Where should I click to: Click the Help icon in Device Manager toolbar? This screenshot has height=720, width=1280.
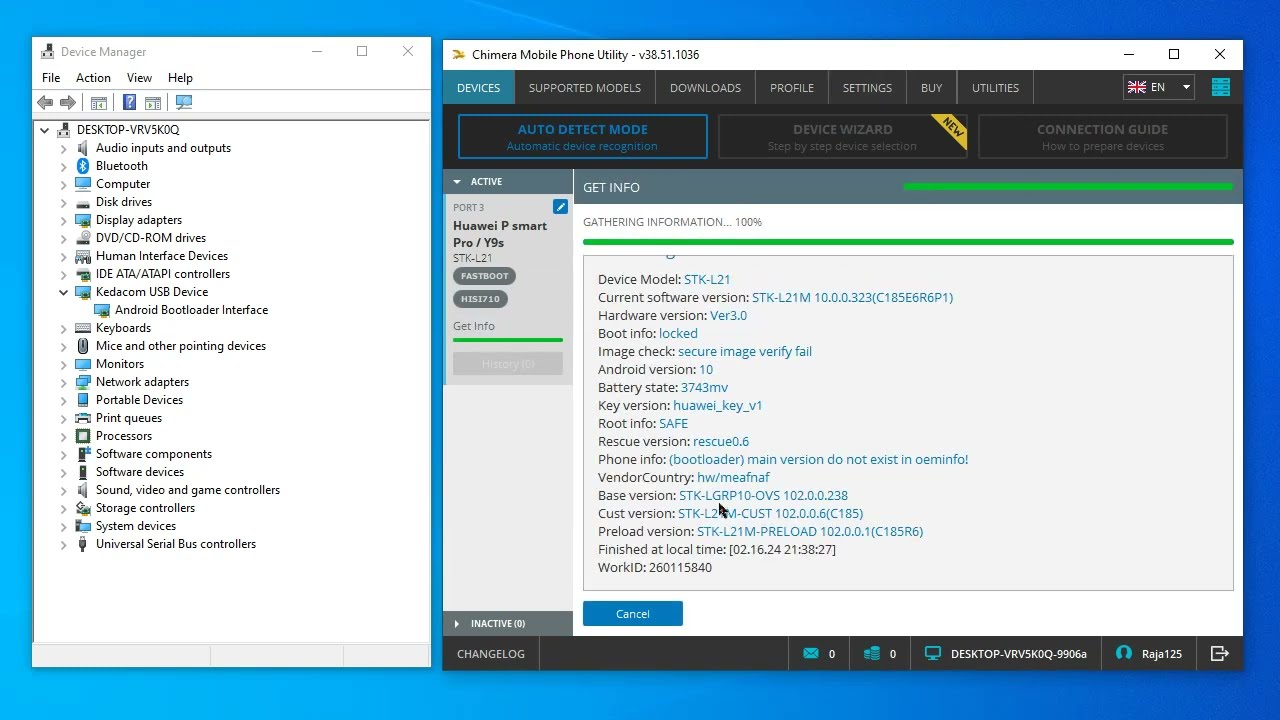(x=129, y=102)
